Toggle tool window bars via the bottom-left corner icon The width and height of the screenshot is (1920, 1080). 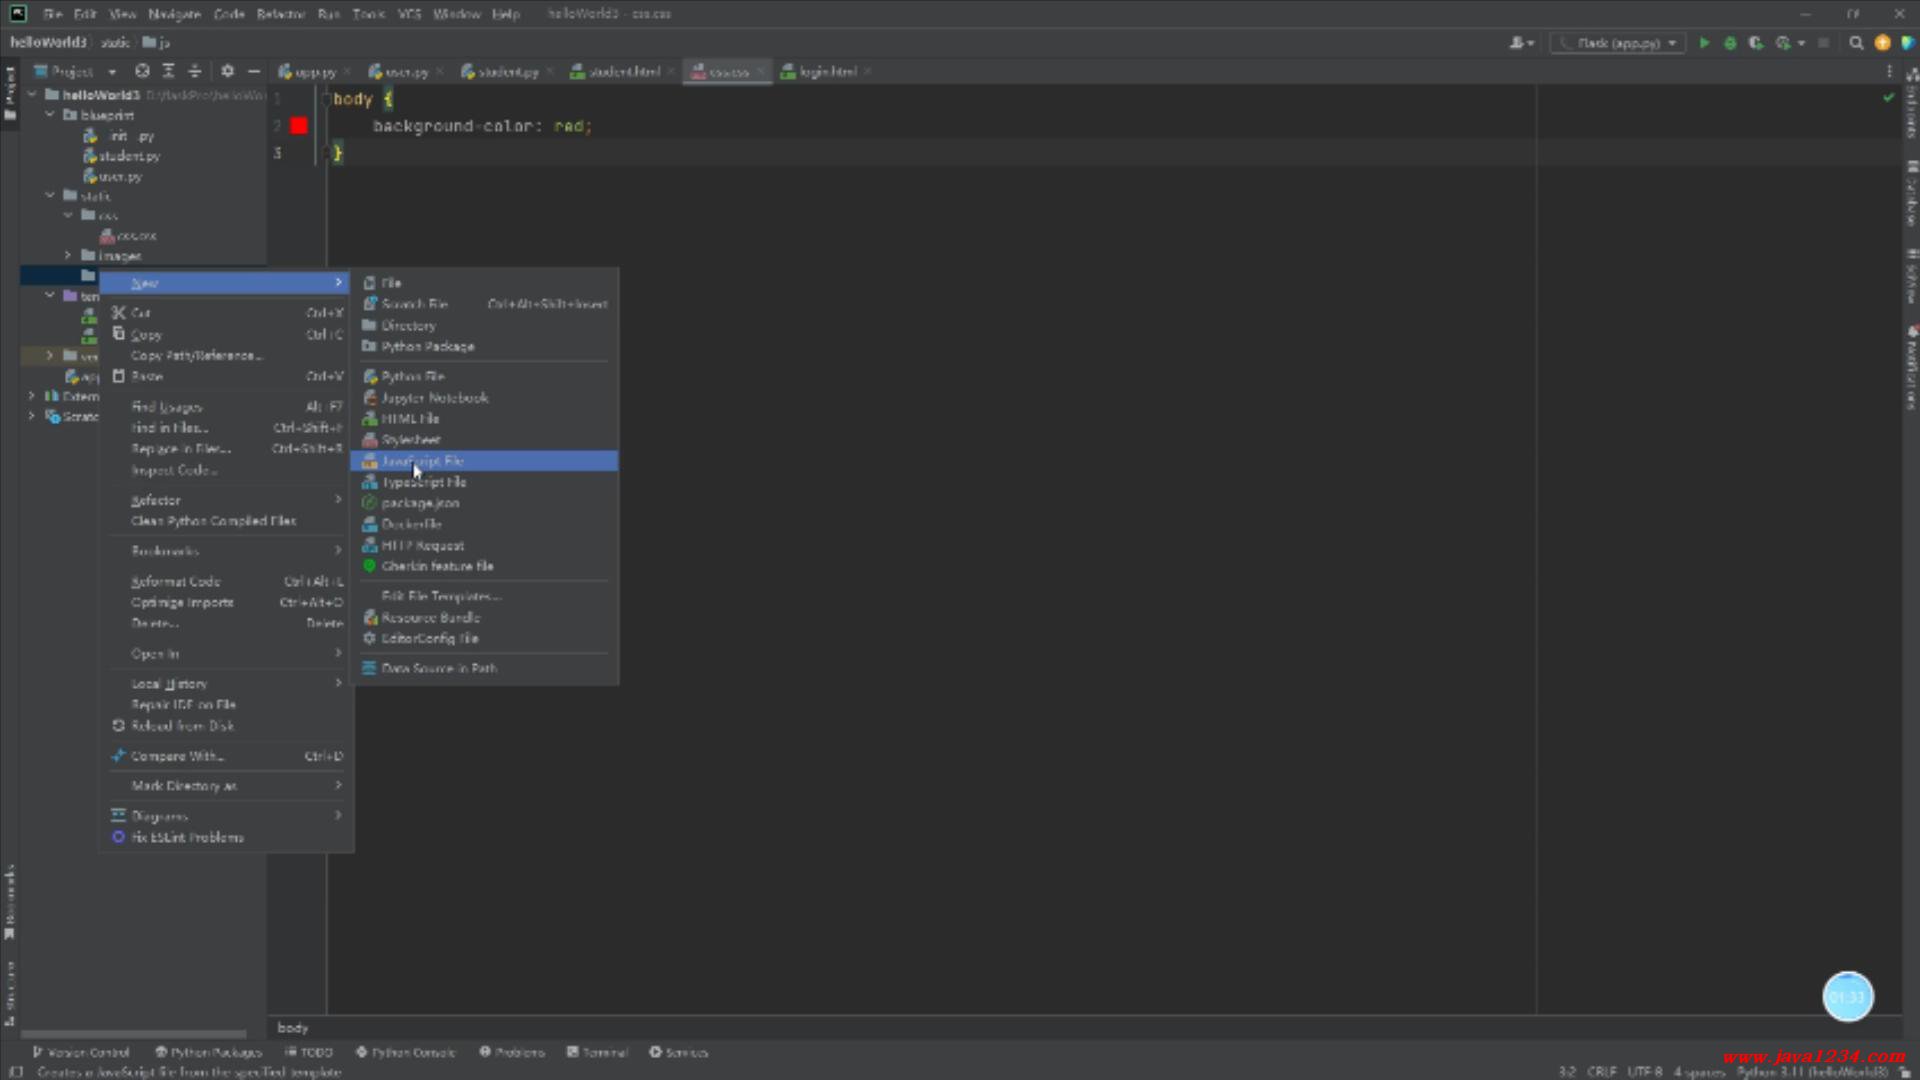coord(16,1072)
